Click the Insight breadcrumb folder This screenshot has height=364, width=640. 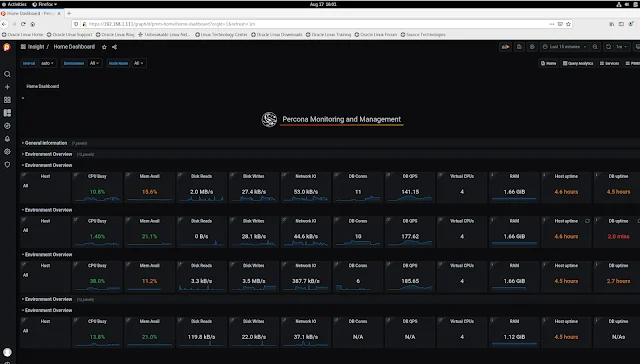pyautogui.click(x=36, y=47)
